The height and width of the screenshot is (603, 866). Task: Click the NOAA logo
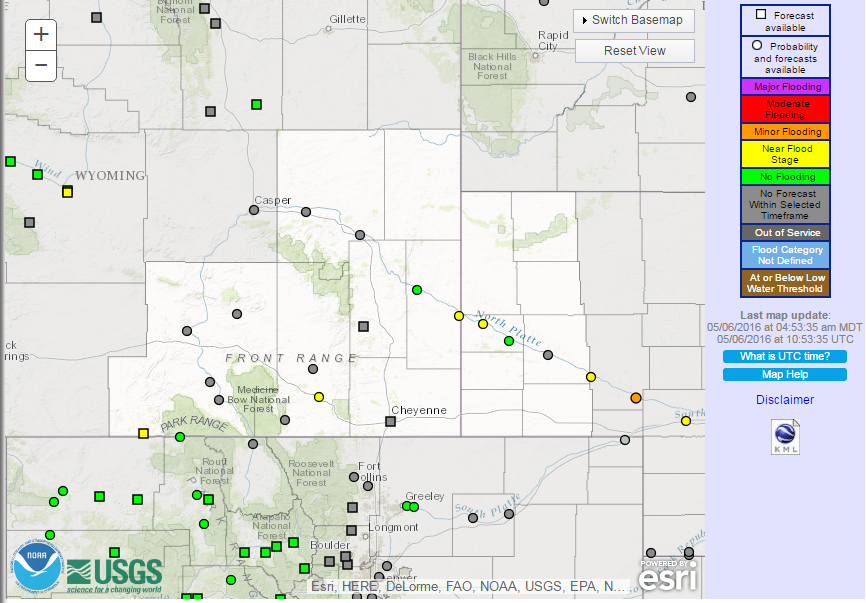[37, 567]
